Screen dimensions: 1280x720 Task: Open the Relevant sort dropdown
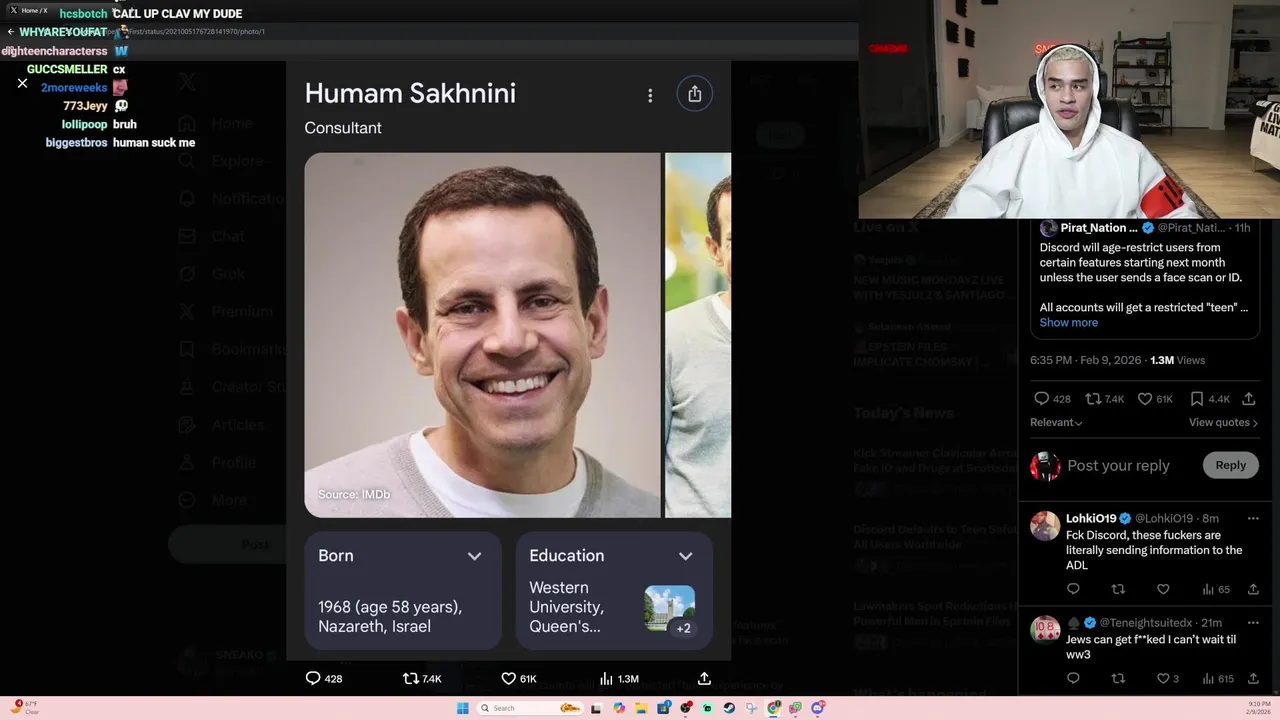pos(1056,423)
